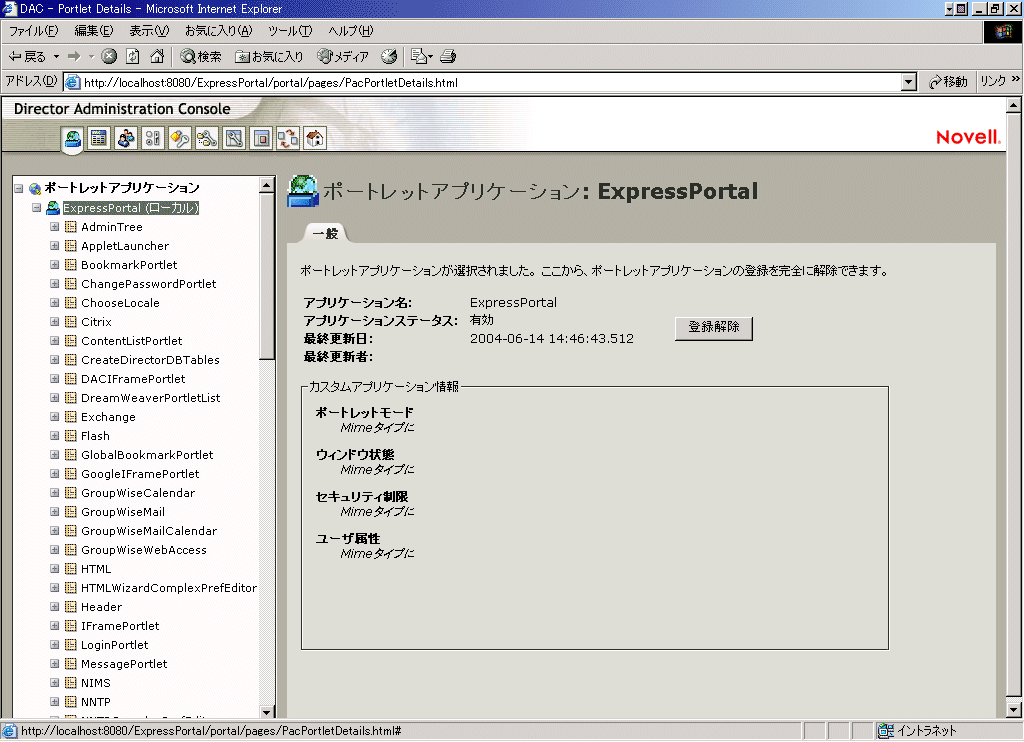Open the sync arrows console icon

pyautogui.click(x=288, y=138)
